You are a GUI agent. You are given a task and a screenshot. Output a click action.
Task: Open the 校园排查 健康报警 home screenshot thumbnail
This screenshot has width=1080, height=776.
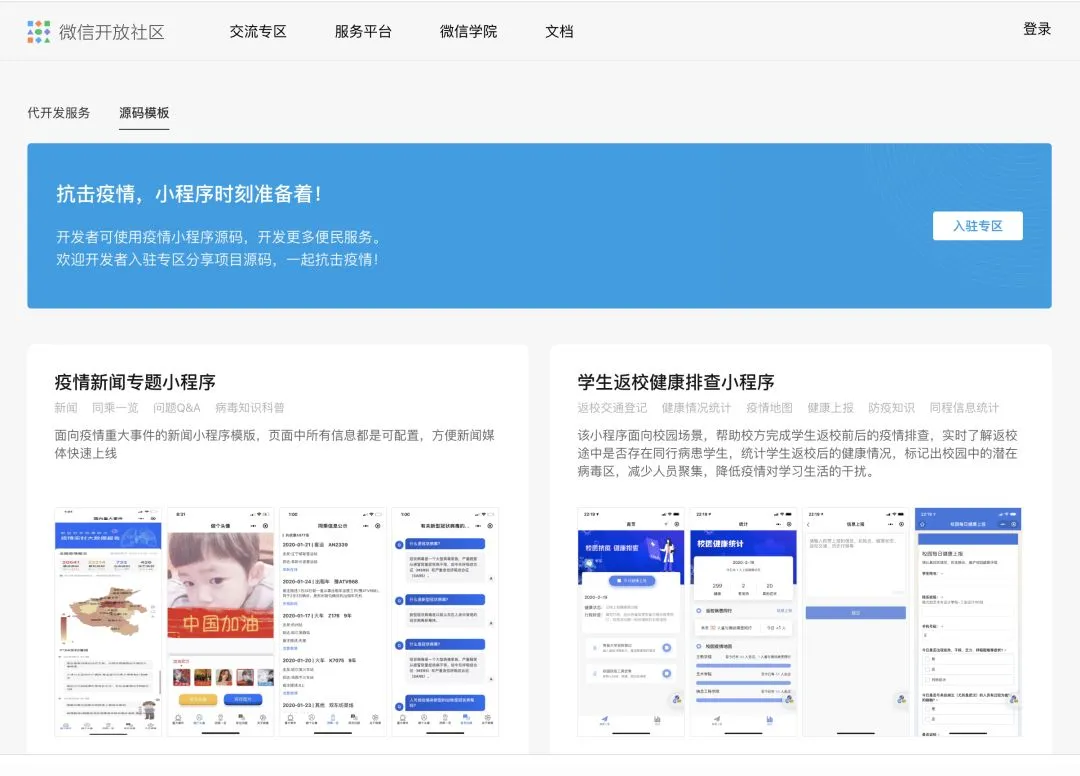click(x=631, y=622)
